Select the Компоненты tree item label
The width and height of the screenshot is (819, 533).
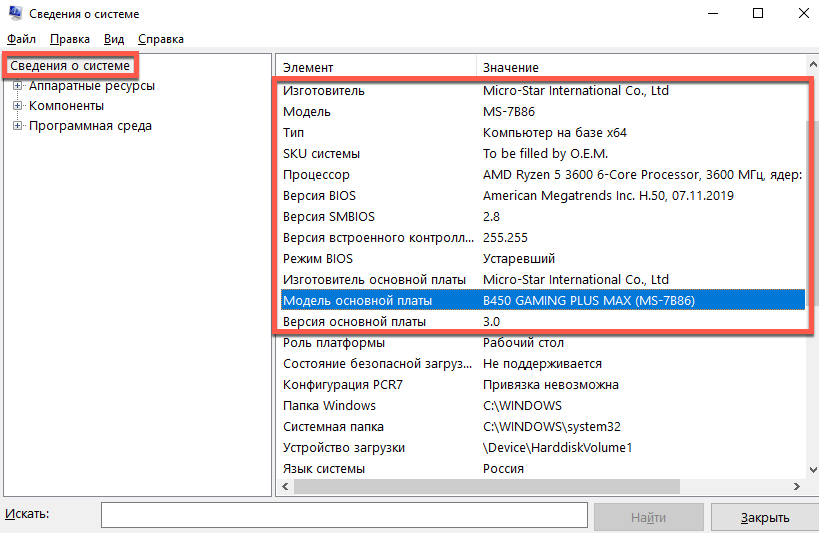(x=66, y=106)
